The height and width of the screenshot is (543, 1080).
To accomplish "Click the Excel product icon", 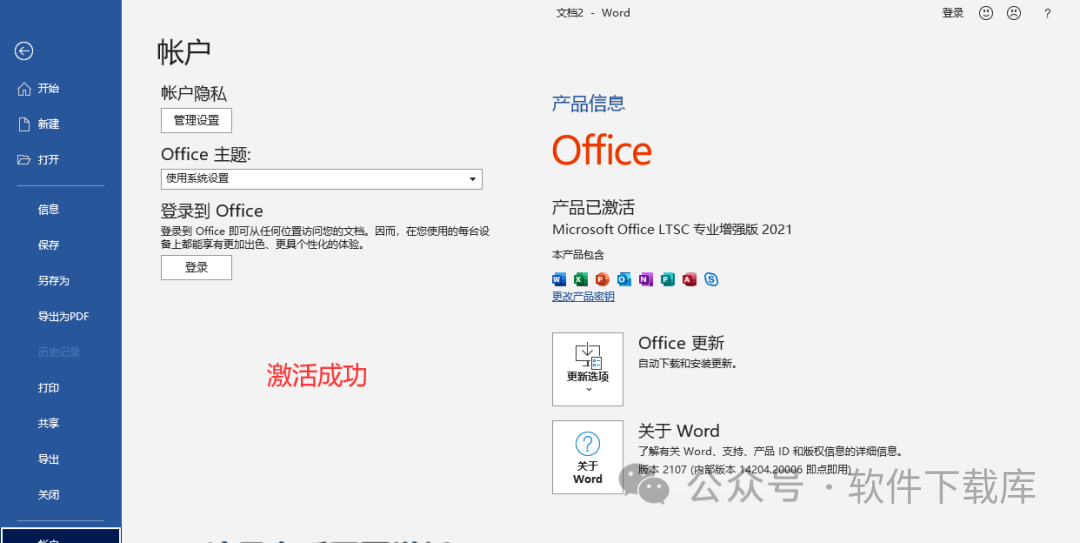I will pos(581,279).
